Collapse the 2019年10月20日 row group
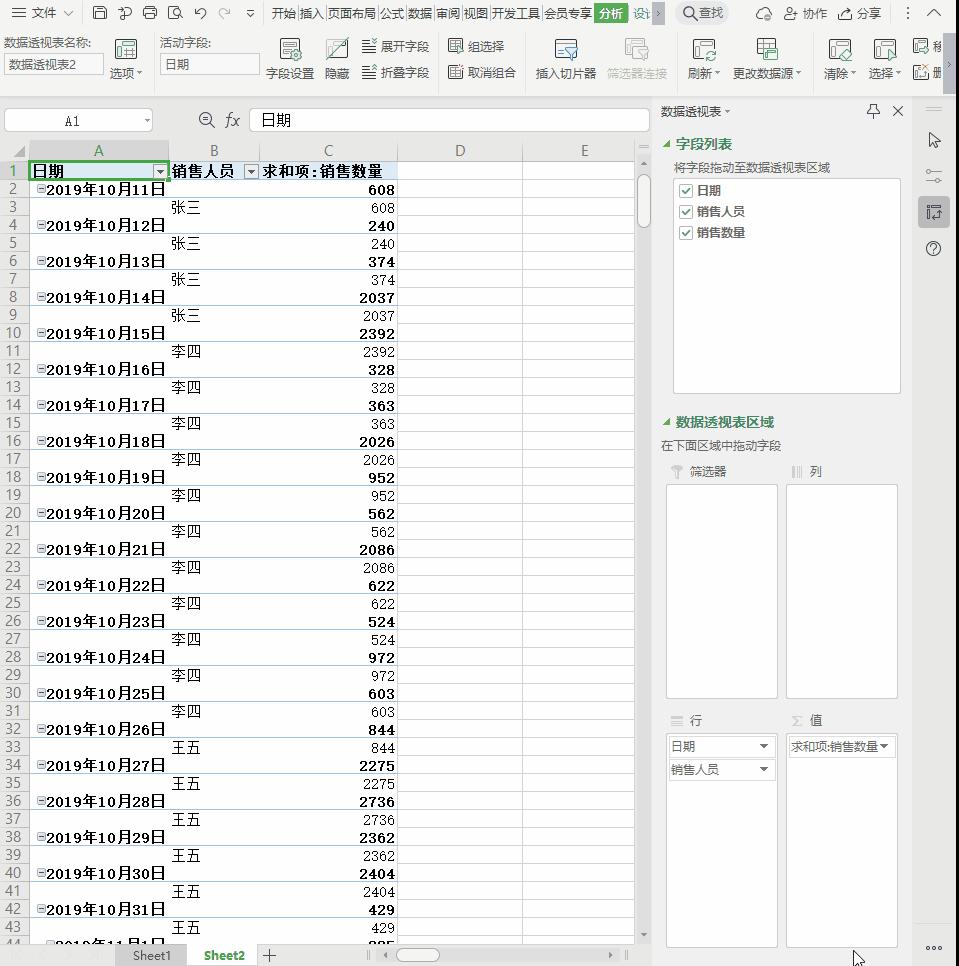The width and height of the screenshot is (959, 966). [x=41, y=513]
